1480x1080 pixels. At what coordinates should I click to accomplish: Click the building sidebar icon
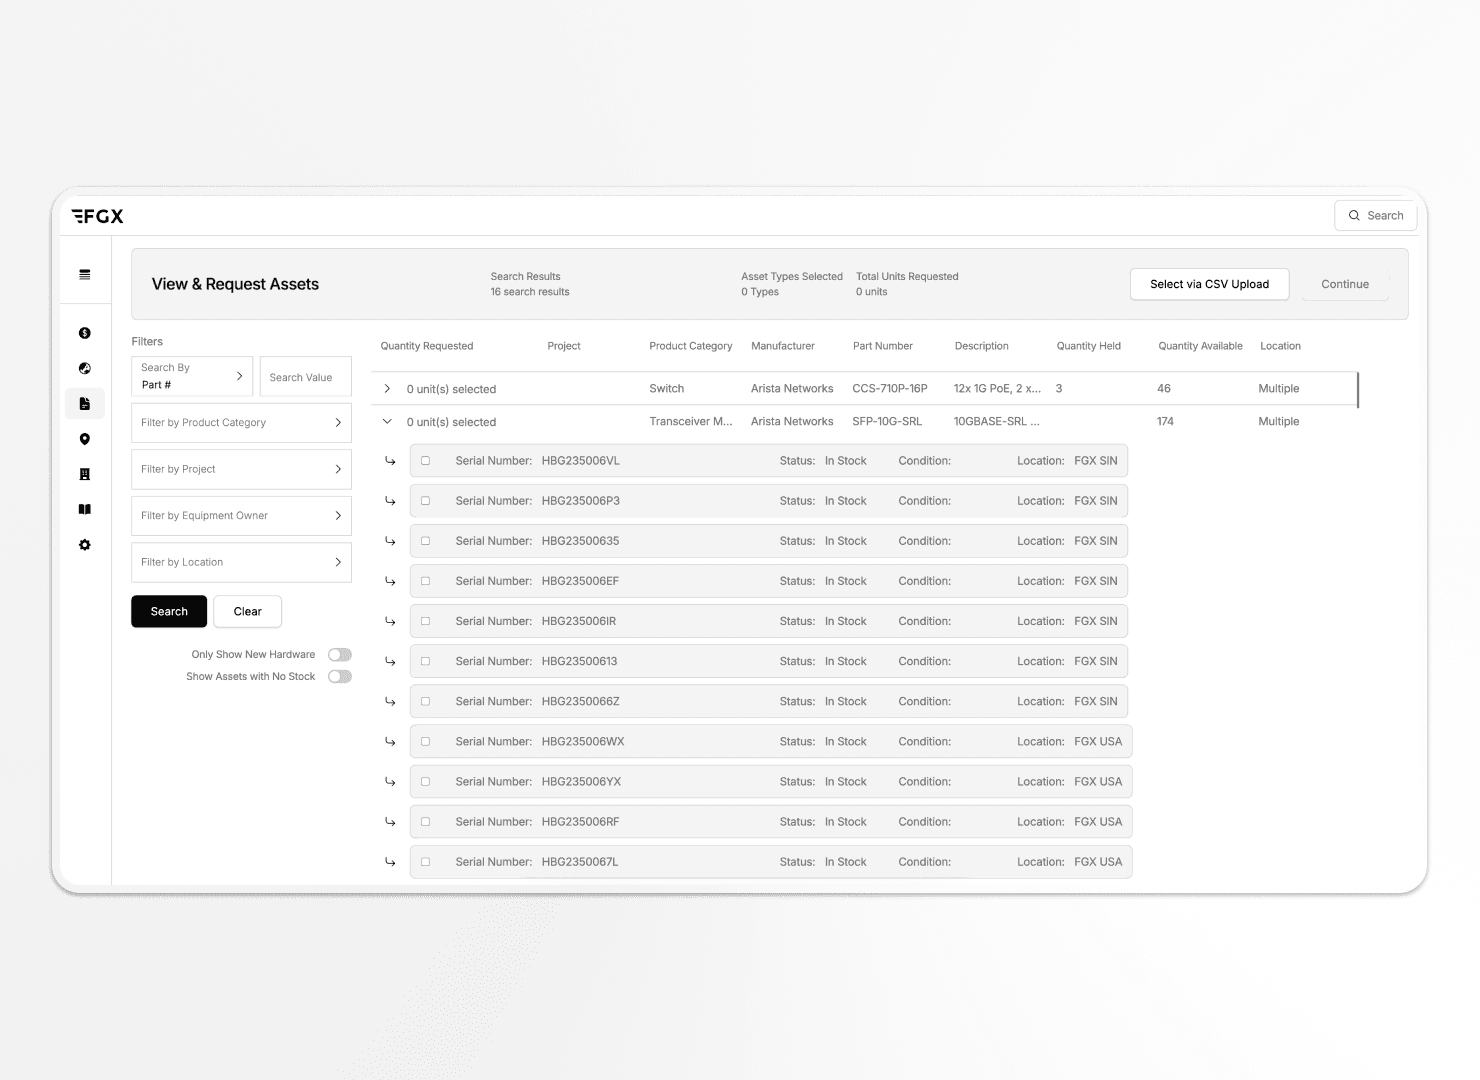(x=85, y=474)
